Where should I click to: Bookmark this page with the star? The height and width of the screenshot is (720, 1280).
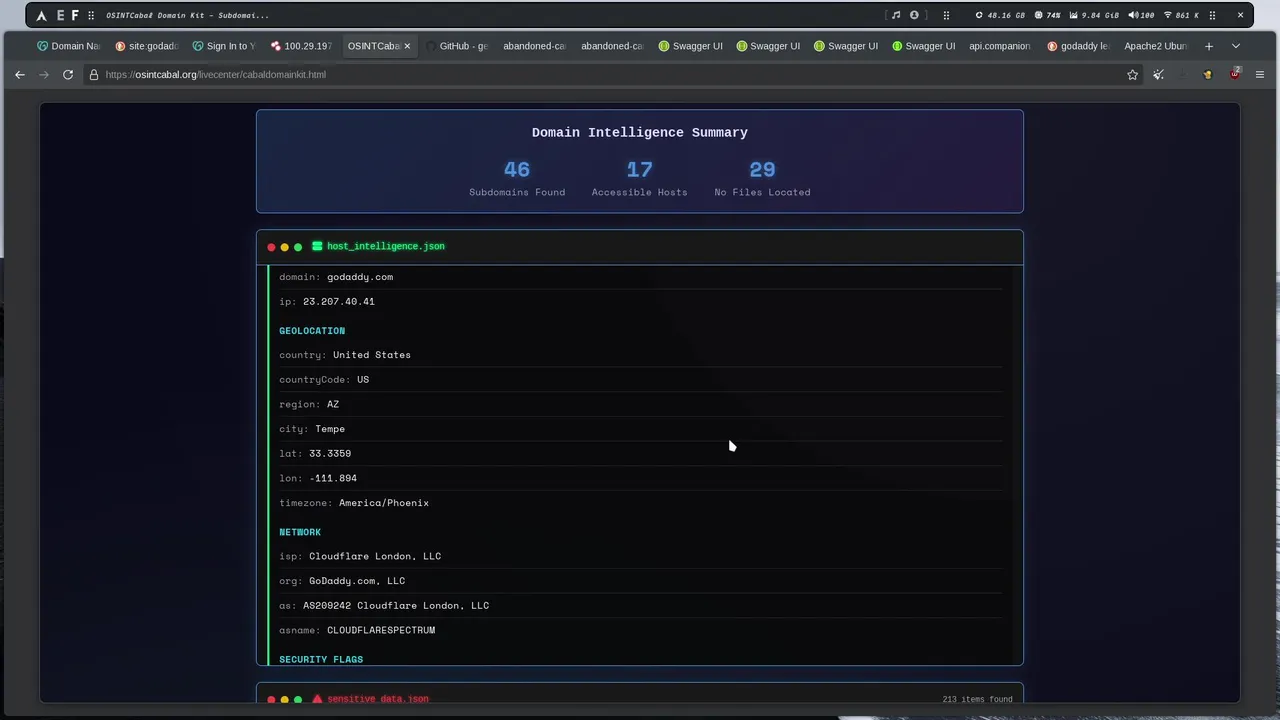1132,74
